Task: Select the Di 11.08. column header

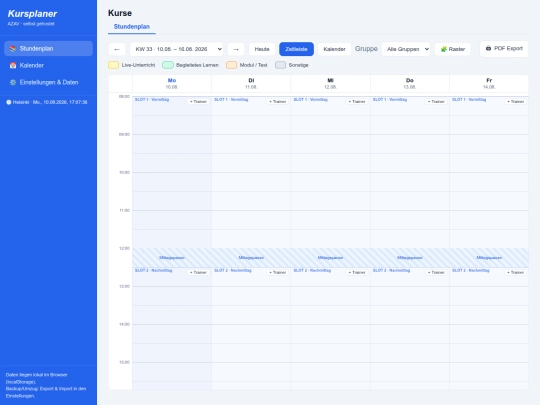Action: pyautogui.click(x=251, y=83)
